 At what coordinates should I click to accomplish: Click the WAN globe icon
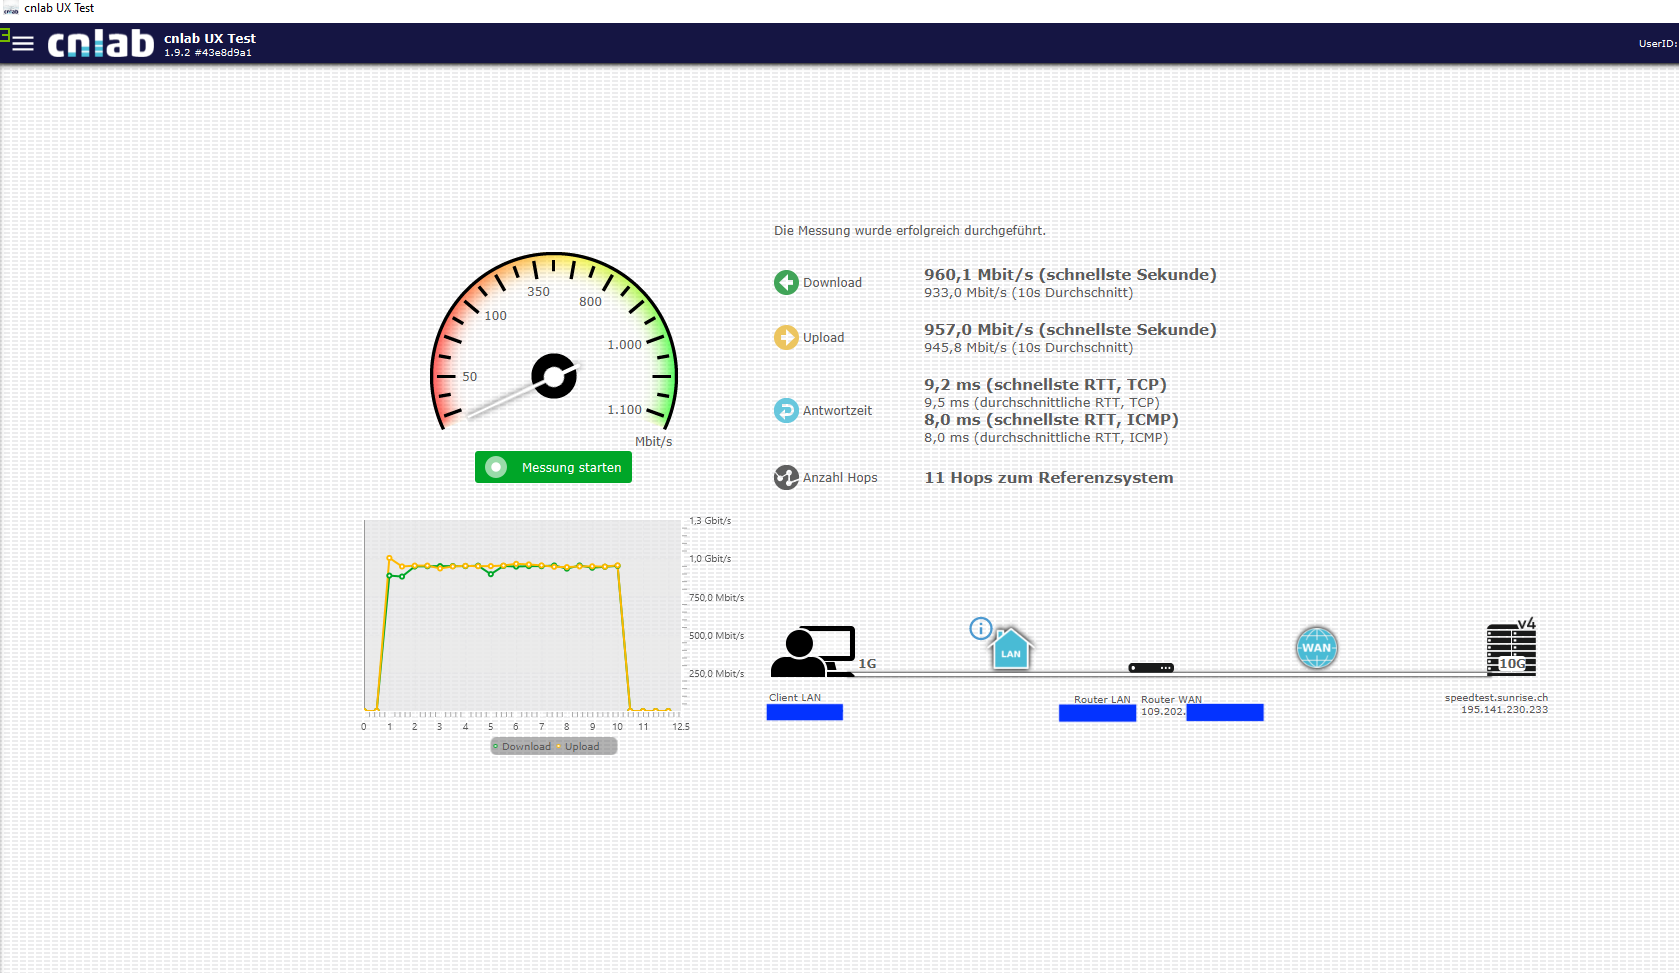pyautogui.click(x=1316, y=648)
